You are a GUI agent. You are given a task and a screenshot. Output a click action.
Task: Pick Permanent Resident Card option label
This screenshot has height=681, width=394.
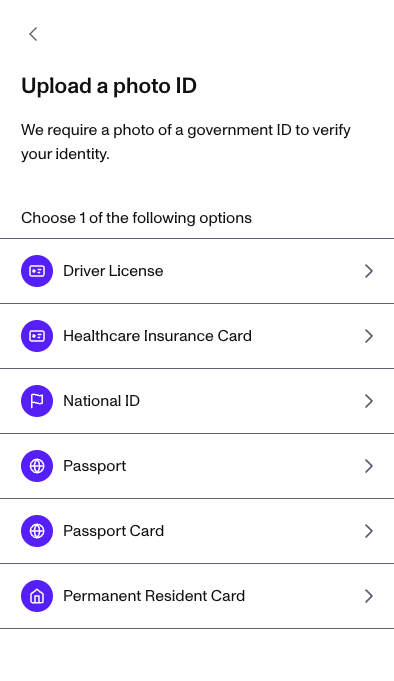tap(154, 596)
